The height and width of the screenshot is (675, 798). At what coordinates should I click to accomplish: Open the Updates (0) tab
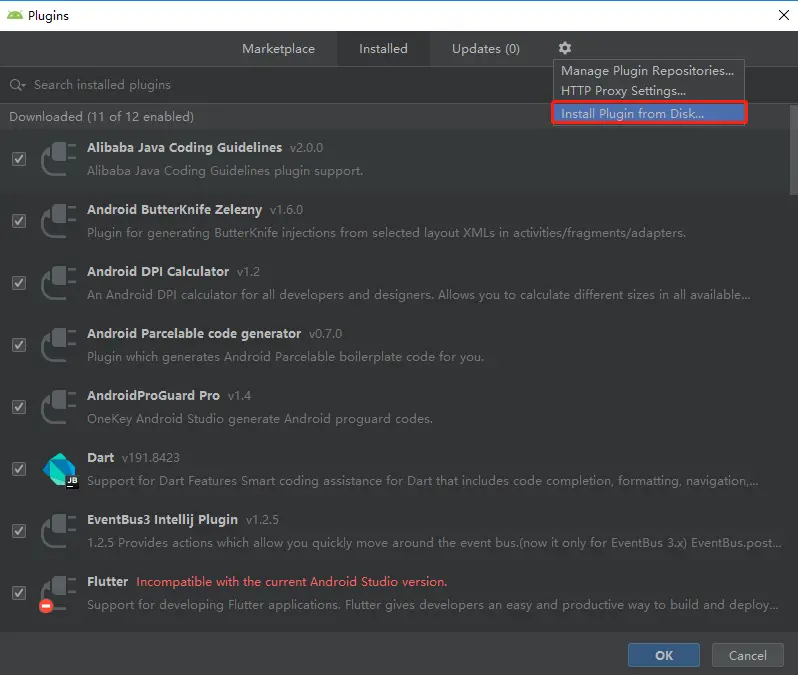click(x=486, y=49)
